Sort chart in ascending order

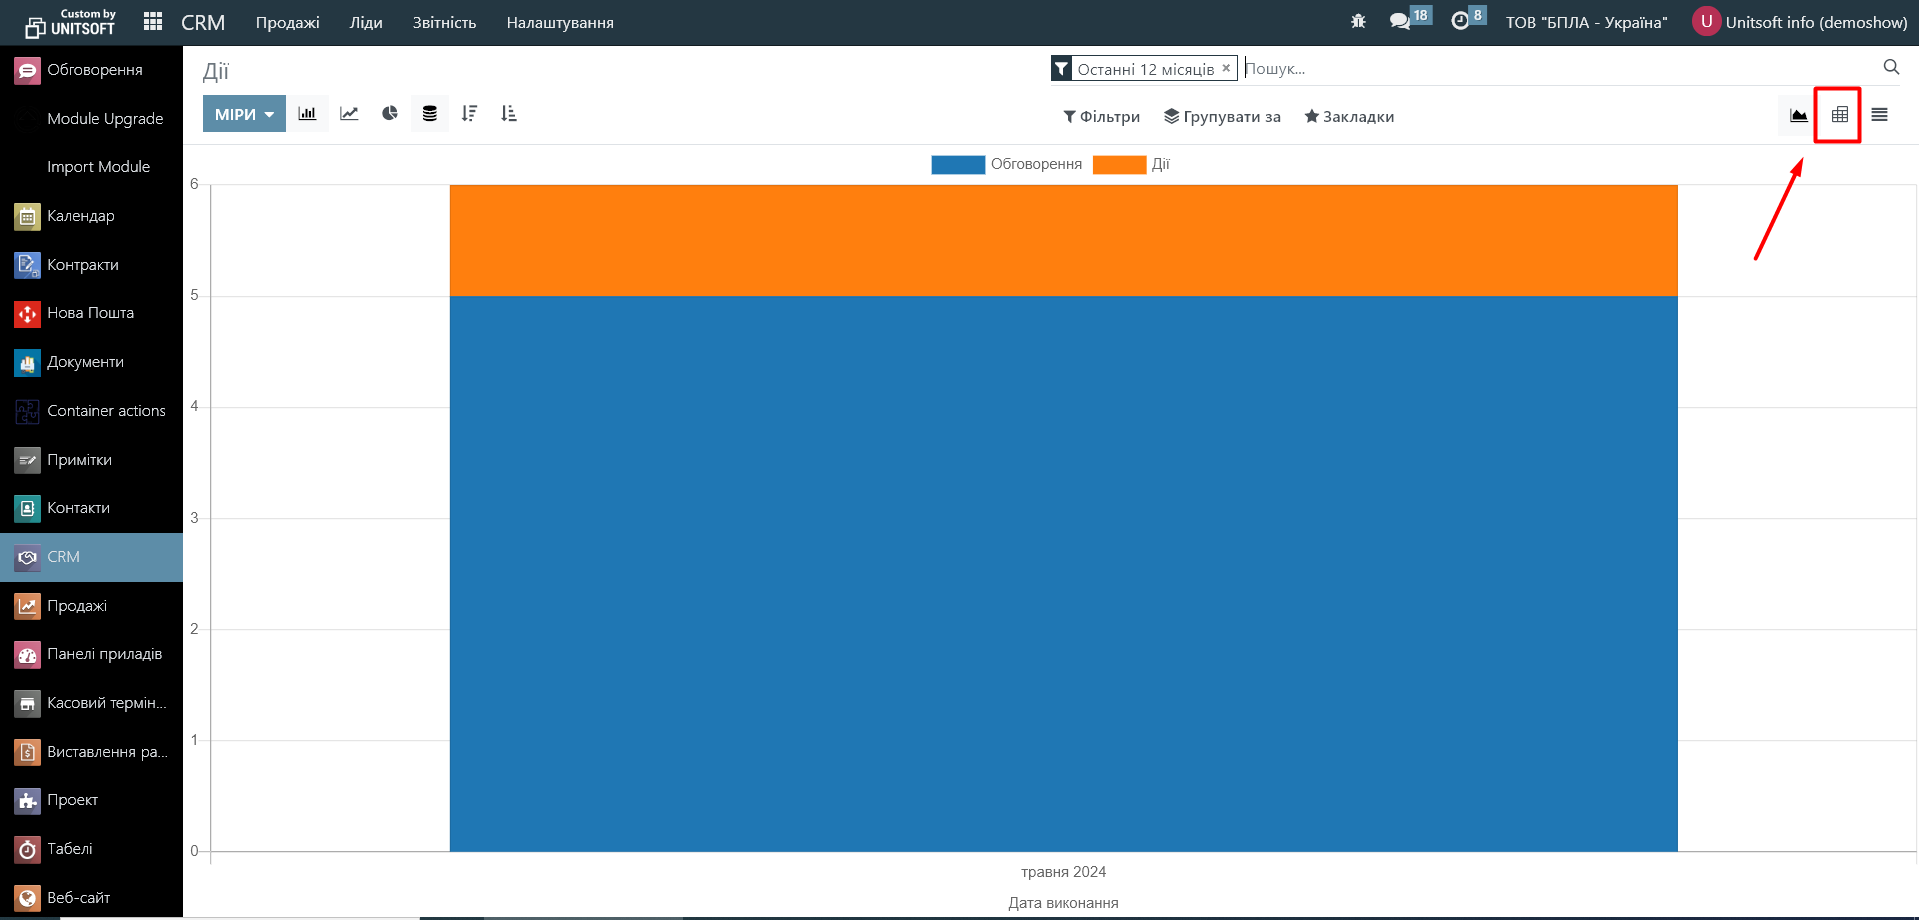509,114
